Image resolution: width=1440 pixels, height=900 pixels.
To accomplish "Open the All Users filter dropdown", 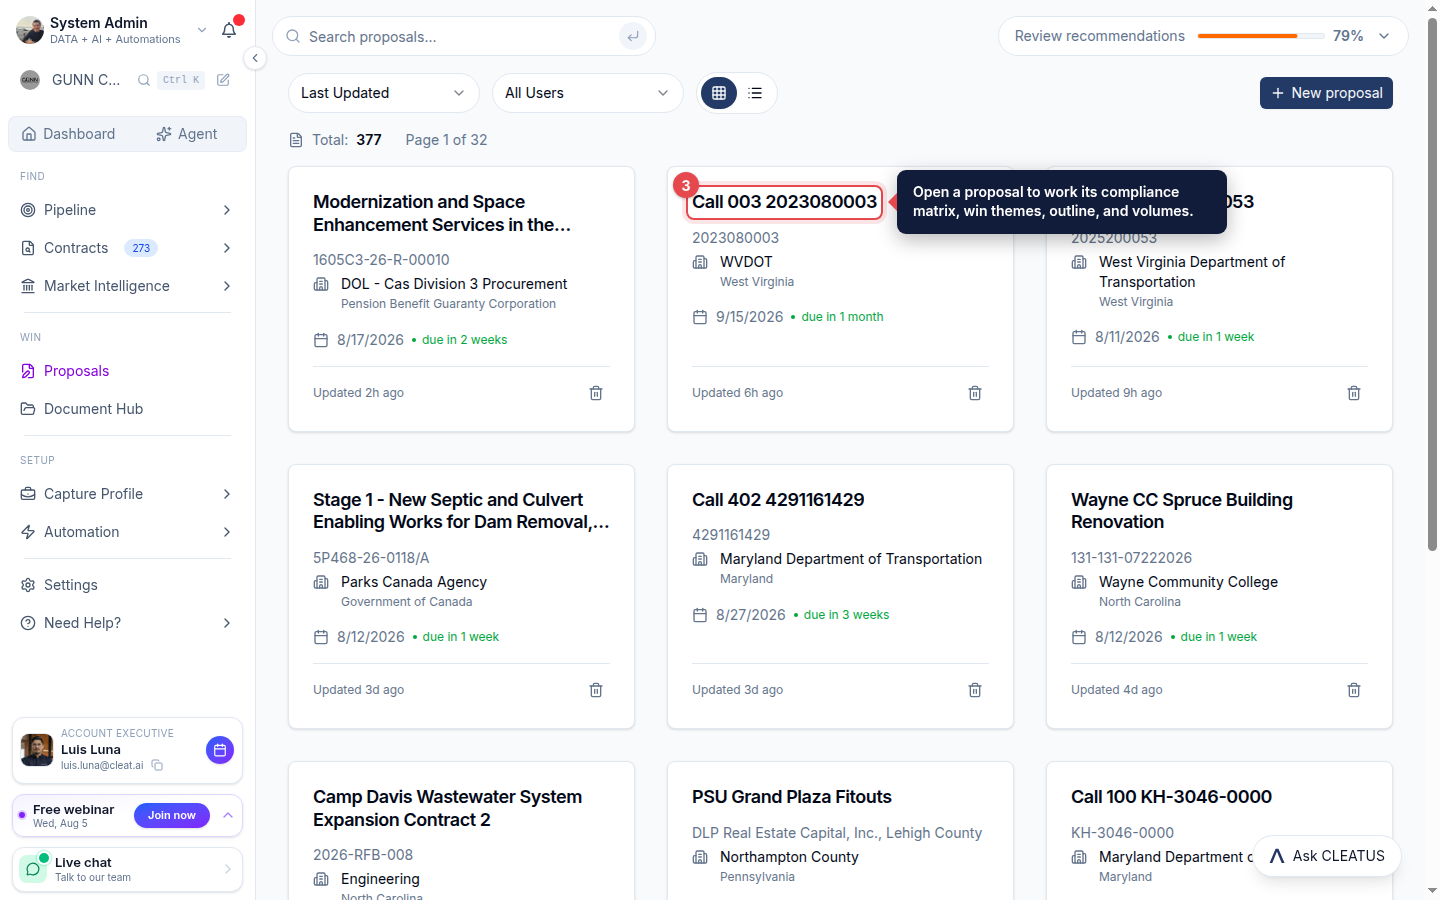I will (x=588, y=93).
